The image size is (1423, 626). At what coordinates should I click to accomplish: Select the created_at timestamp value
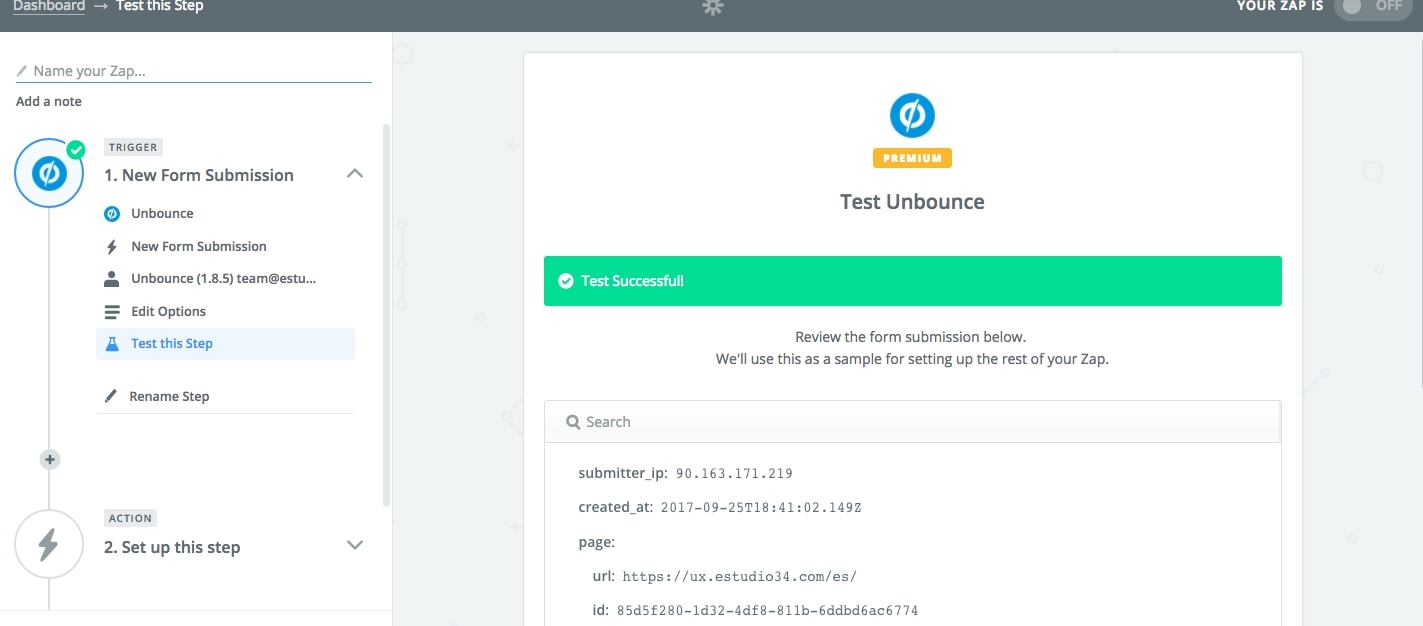761,508
